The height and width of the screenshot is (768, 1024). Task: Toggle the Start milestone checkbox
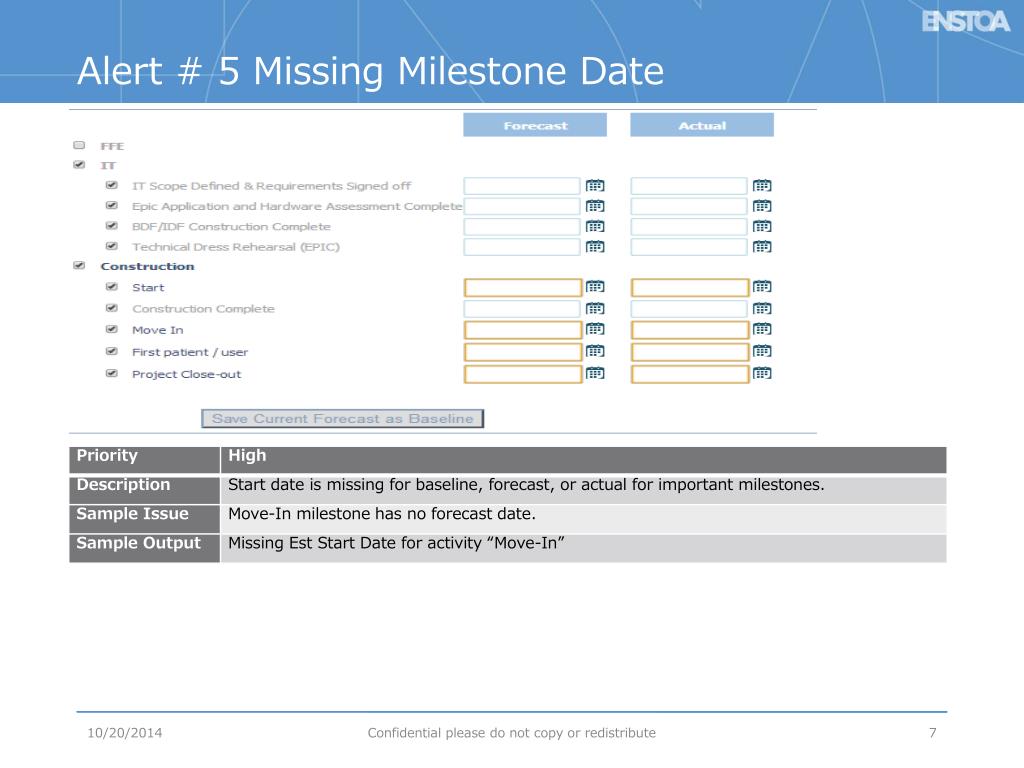point(112,287)
